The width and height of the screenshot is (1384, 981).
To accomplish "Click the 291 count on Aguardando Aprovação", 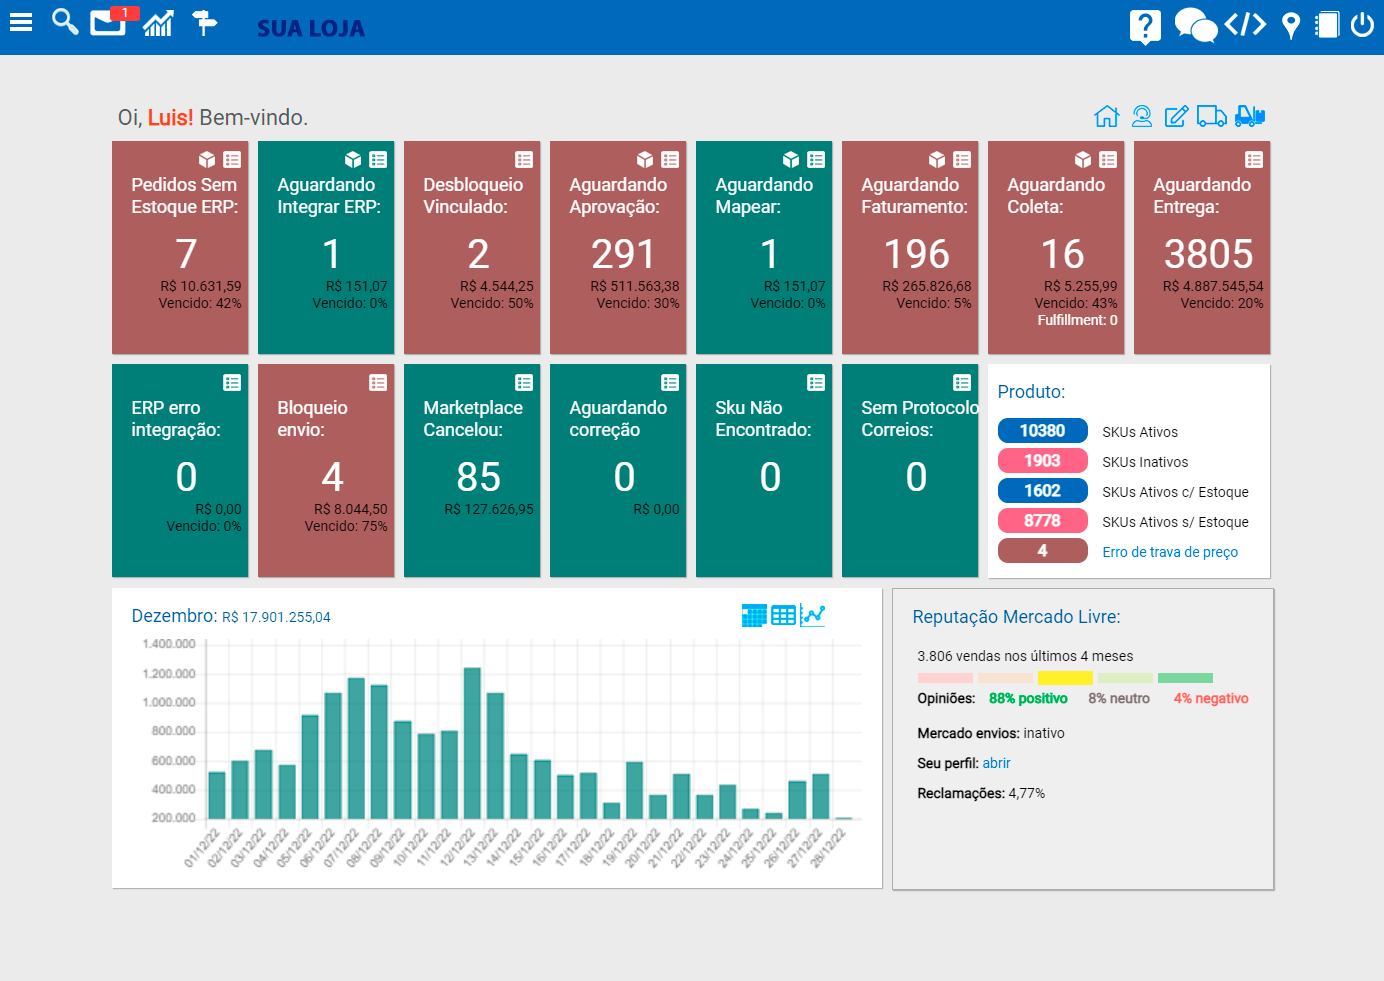I will [623, 254].
